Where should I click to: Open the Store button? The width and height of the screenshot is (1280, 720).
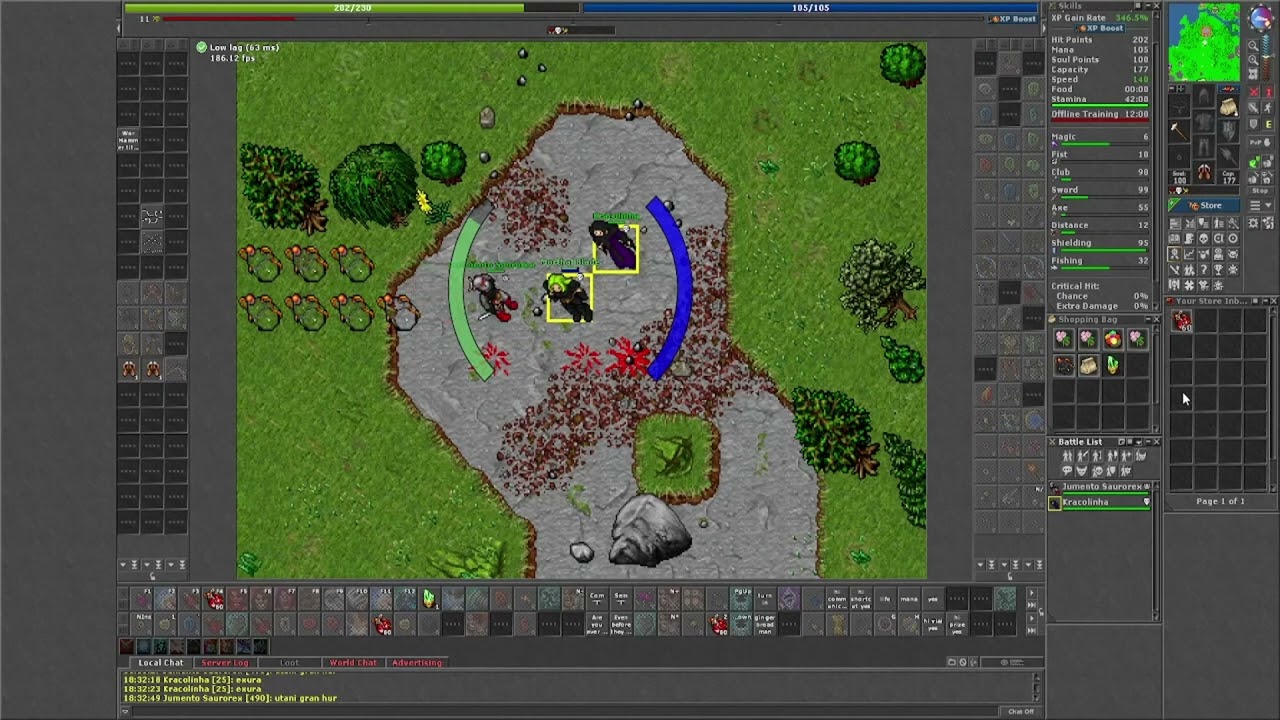[1204, 205]
